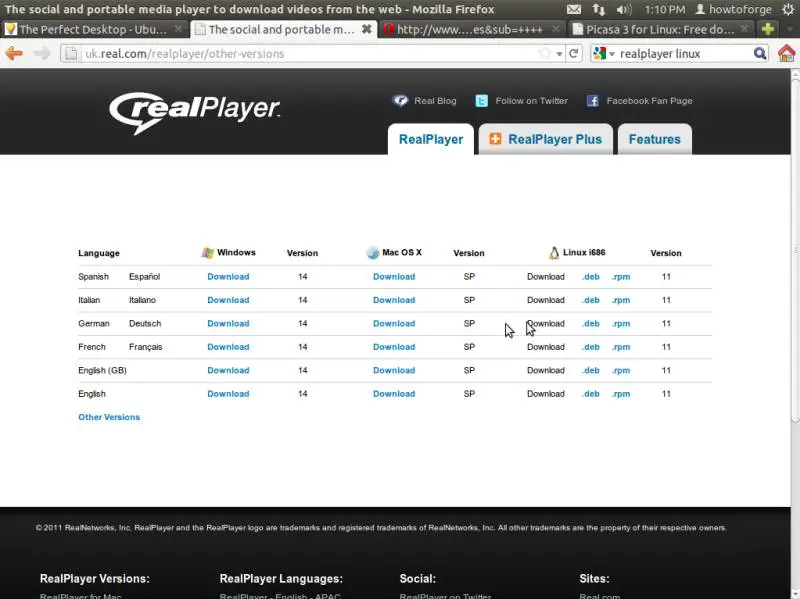Viewport: 800px width, 599px height.
Task: Download English Linux .rpm package
Action: point(621,394)
